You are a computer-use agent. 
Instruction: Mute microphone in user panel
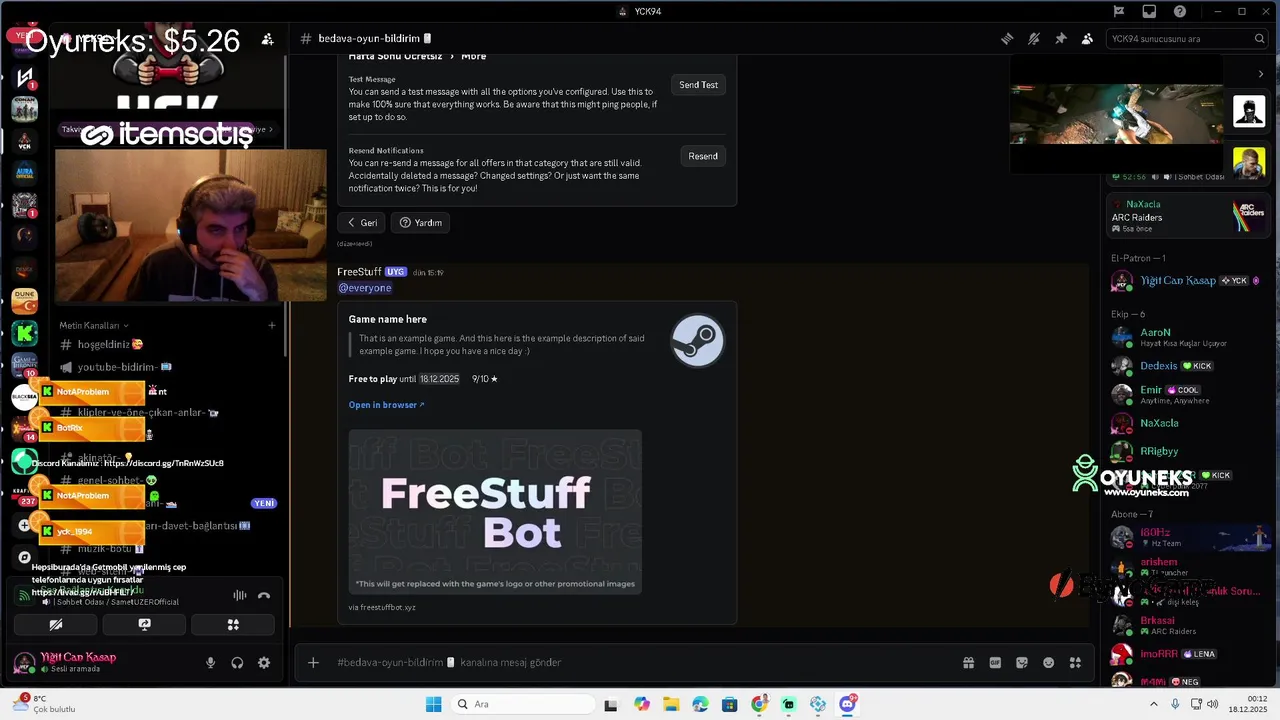click(210, 663)
